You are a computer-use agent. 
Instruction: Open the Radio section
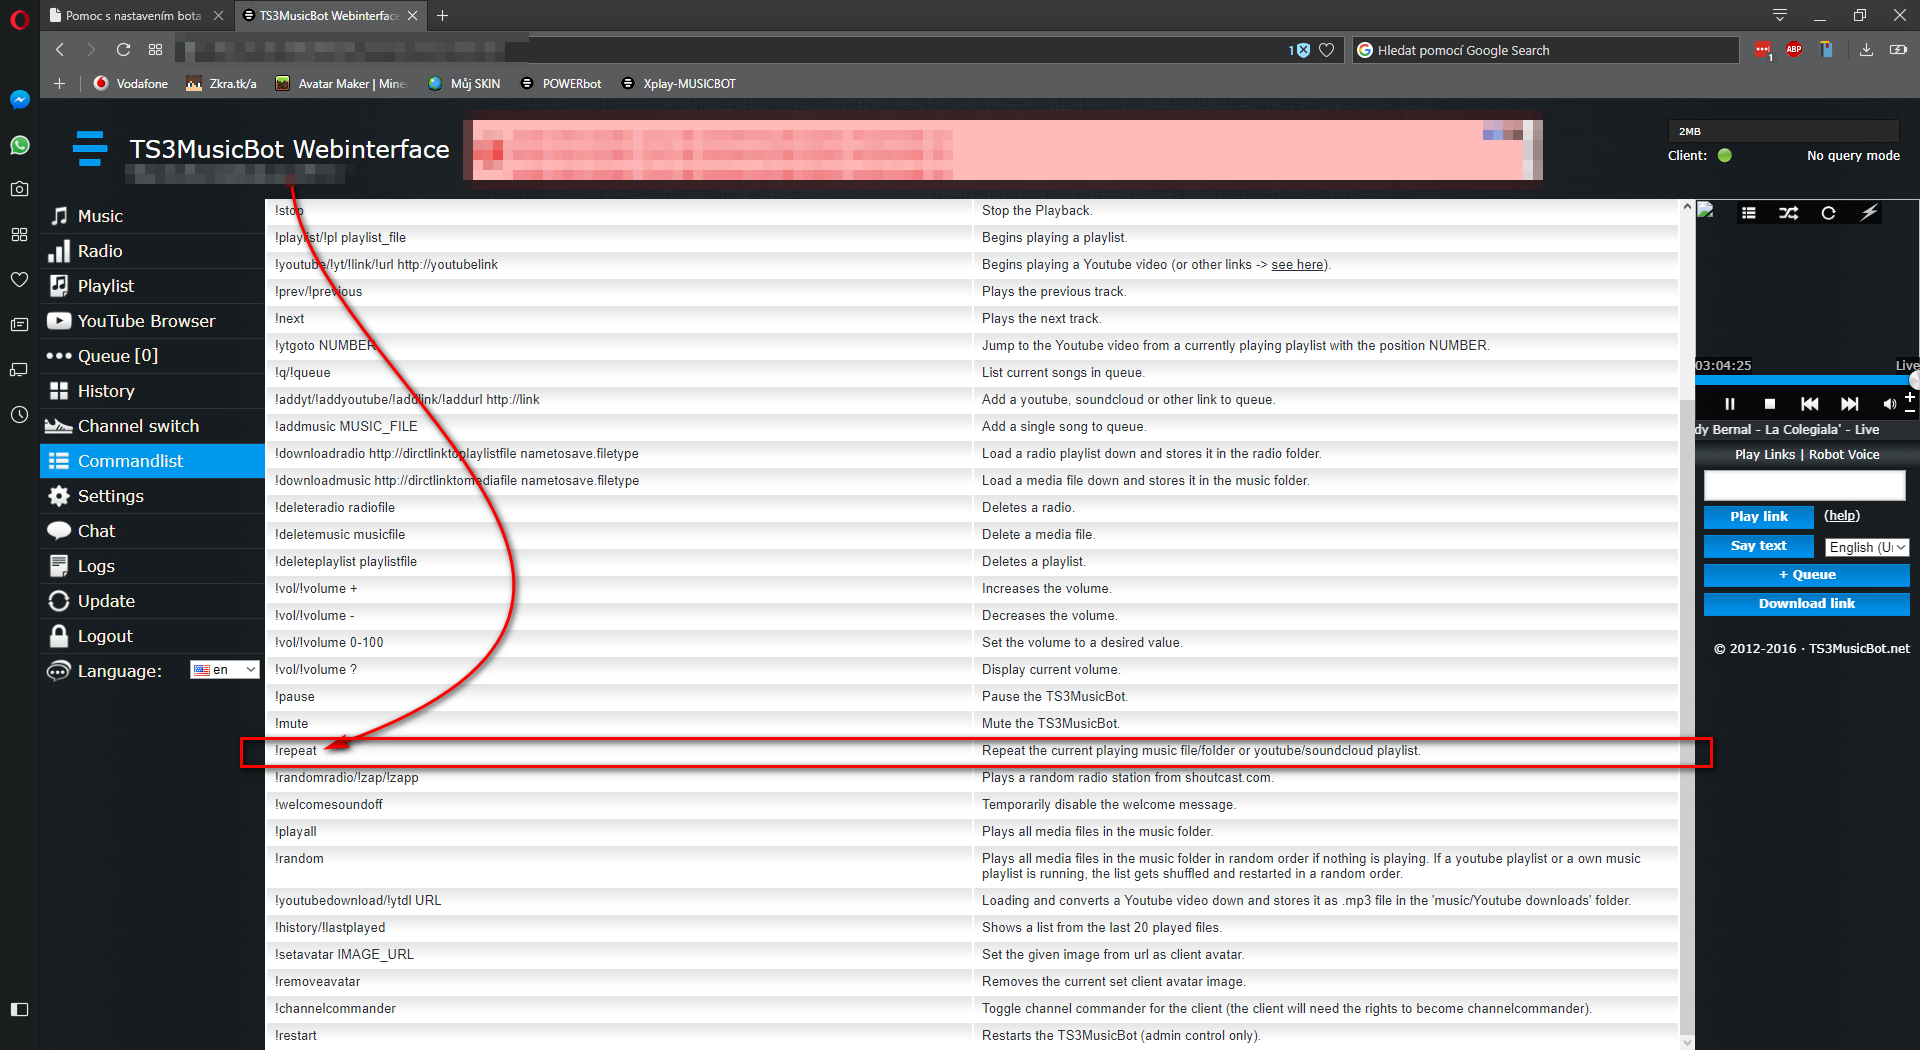click(152, 251)
